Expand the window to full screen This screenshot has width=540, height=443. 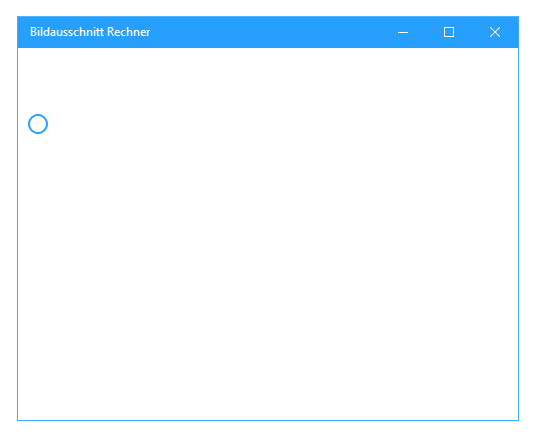[x=449, y=32]
